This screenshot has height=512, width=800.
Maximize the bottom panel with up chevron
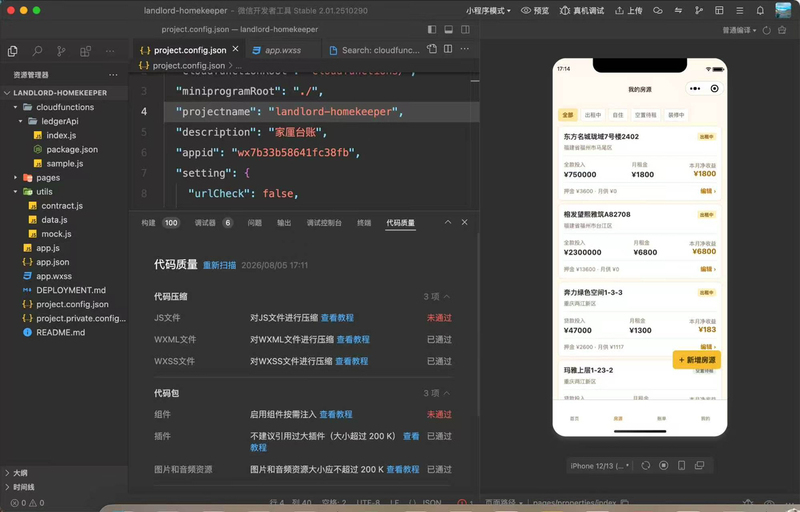(447, 222)
